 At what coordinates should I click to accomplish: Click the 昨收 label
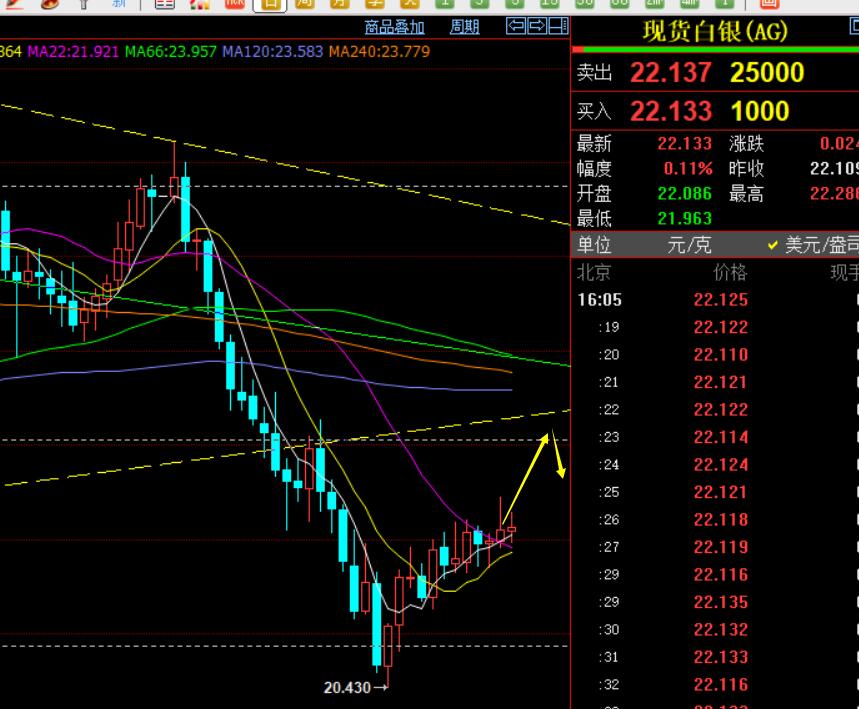pos(746,168)
